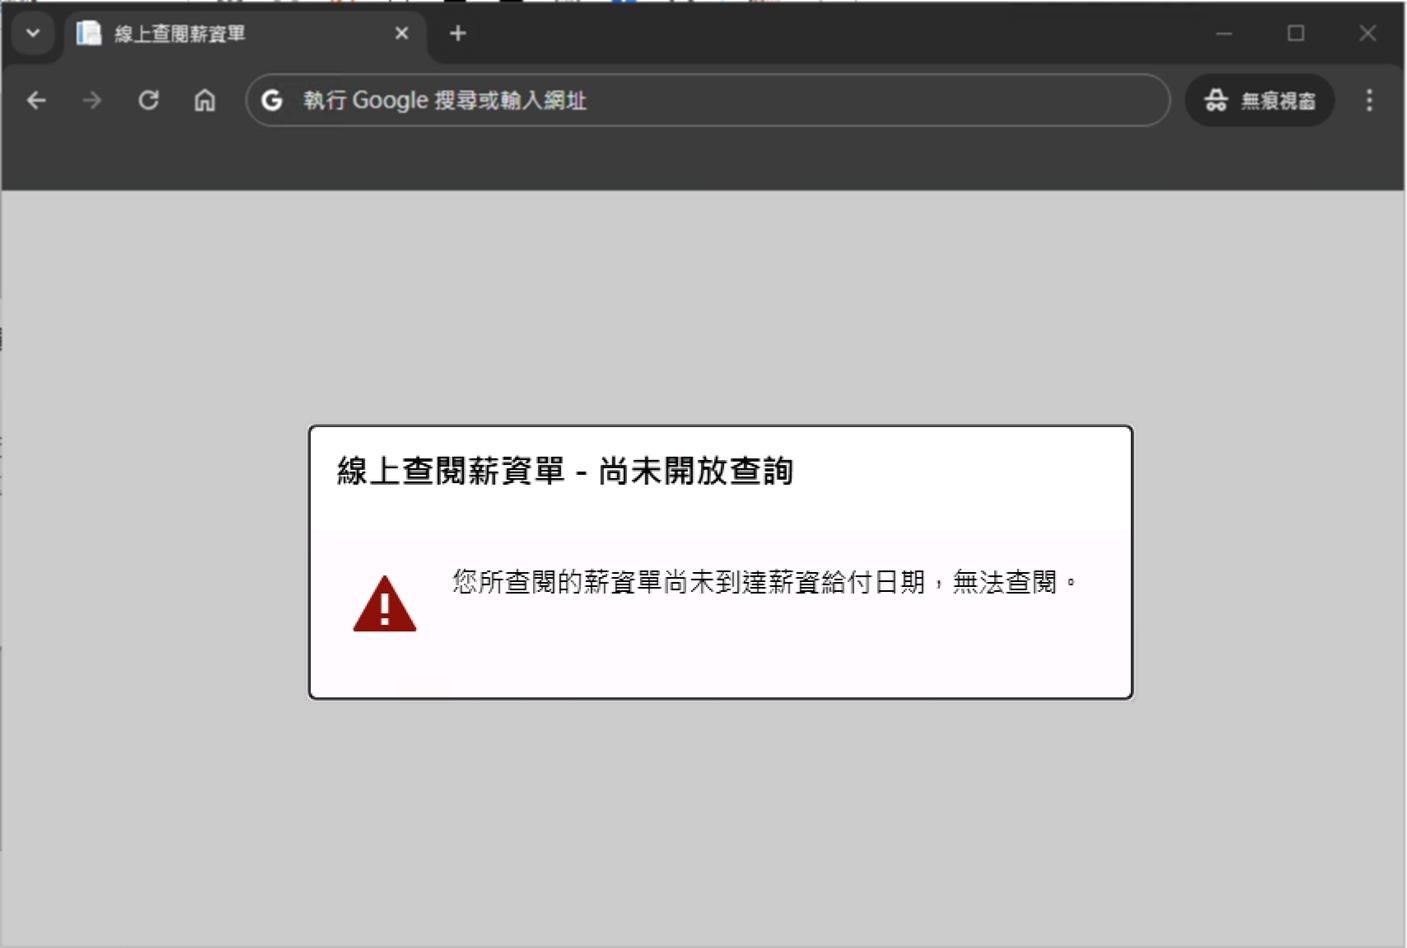Open a new tab with plus button
Viewport: 1407px width, 948px height.
[458, 34]
